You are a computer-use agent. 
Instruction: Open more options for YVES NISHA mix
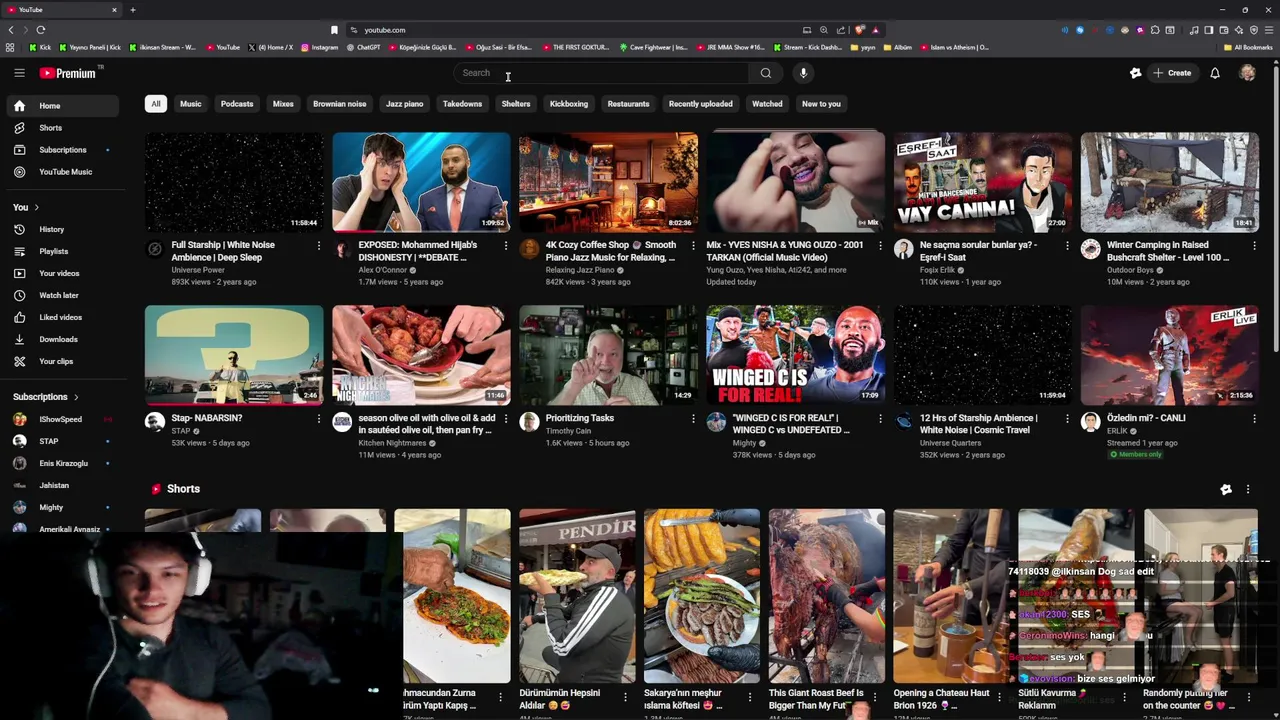(880, 246)
